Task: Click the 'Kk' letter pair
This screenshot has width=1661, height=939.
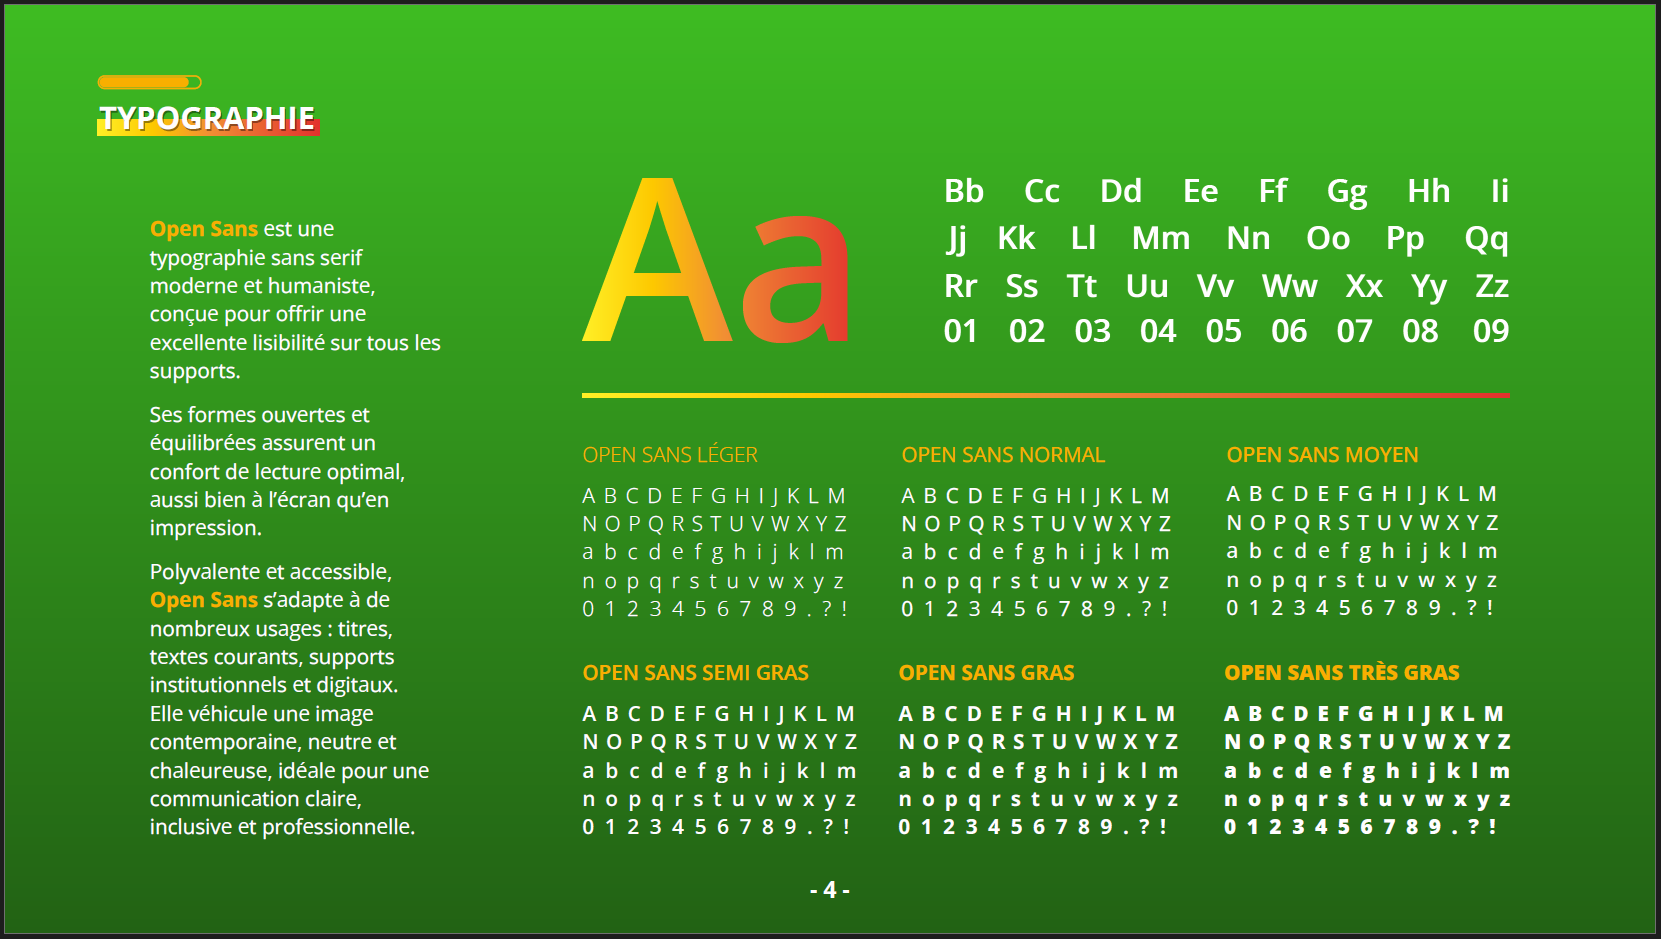Action: (x=1017, y=238)
